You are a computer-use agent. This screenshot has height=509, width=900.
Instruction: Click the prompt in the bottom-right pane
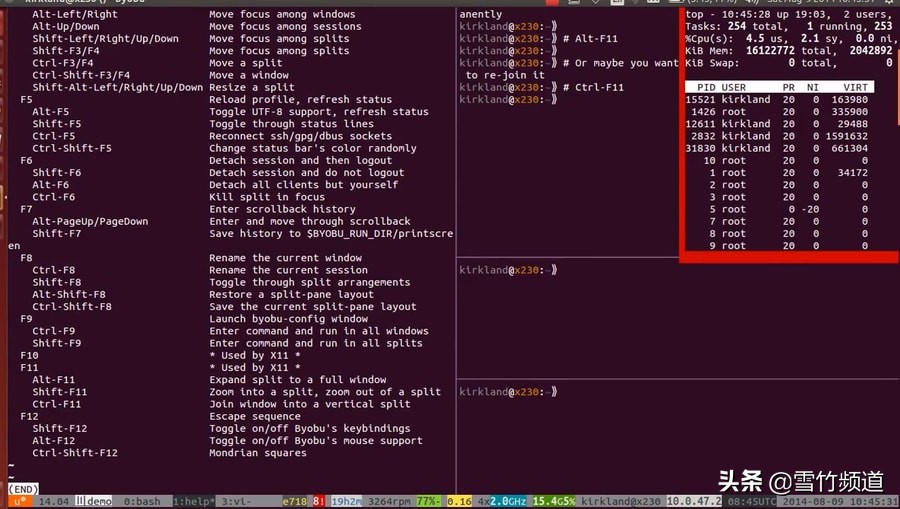click(x=508, y=392)
